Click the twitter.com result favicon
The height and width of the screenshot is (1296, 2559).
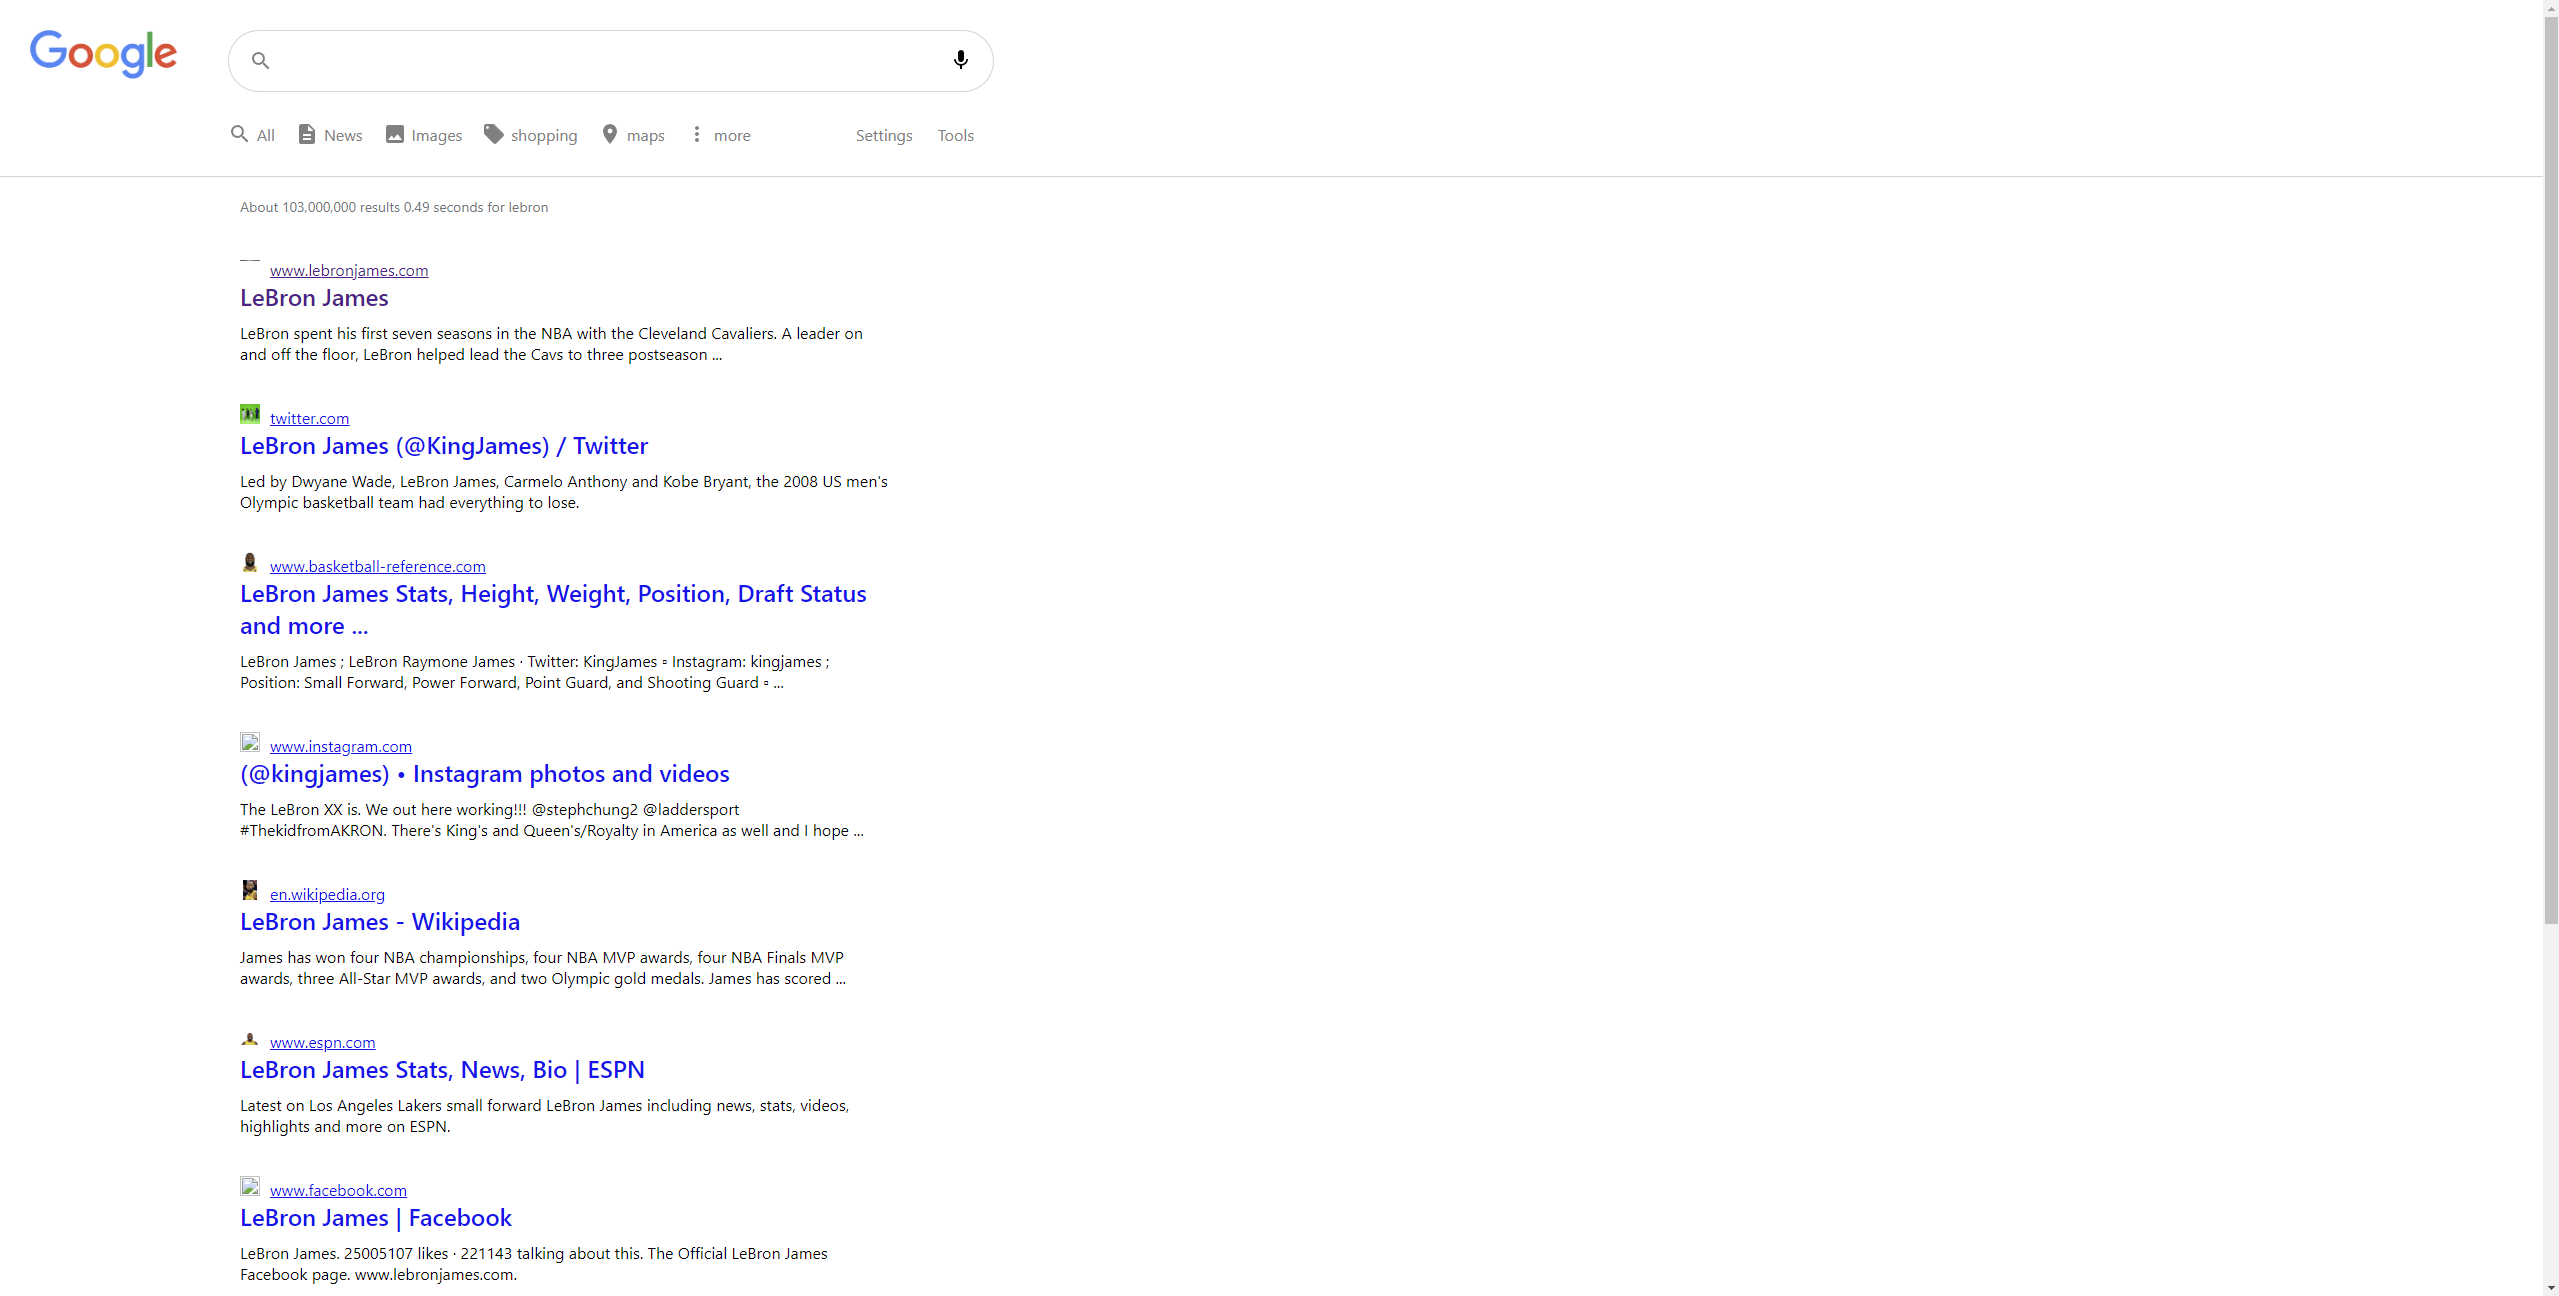tap(250, 414)
